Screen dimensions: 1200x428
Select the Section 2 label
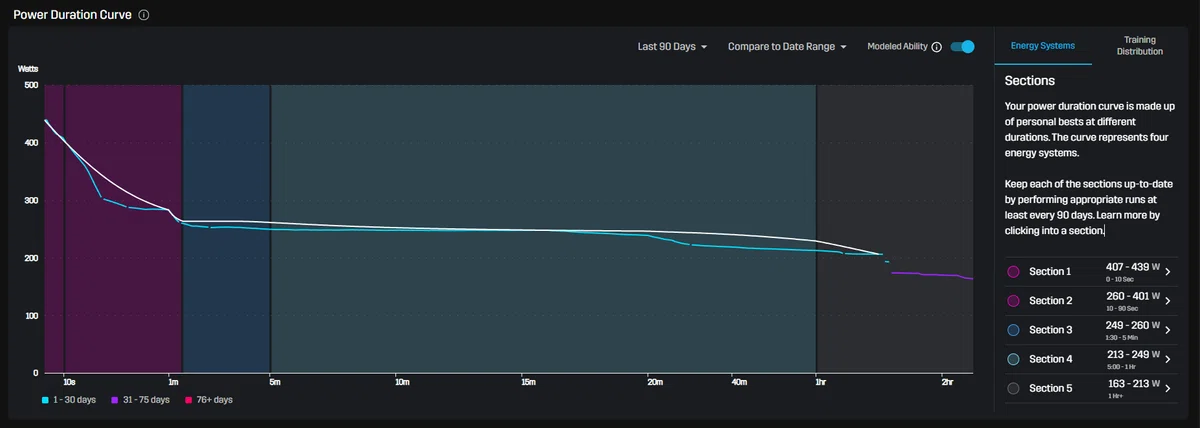coord(1050,301)
